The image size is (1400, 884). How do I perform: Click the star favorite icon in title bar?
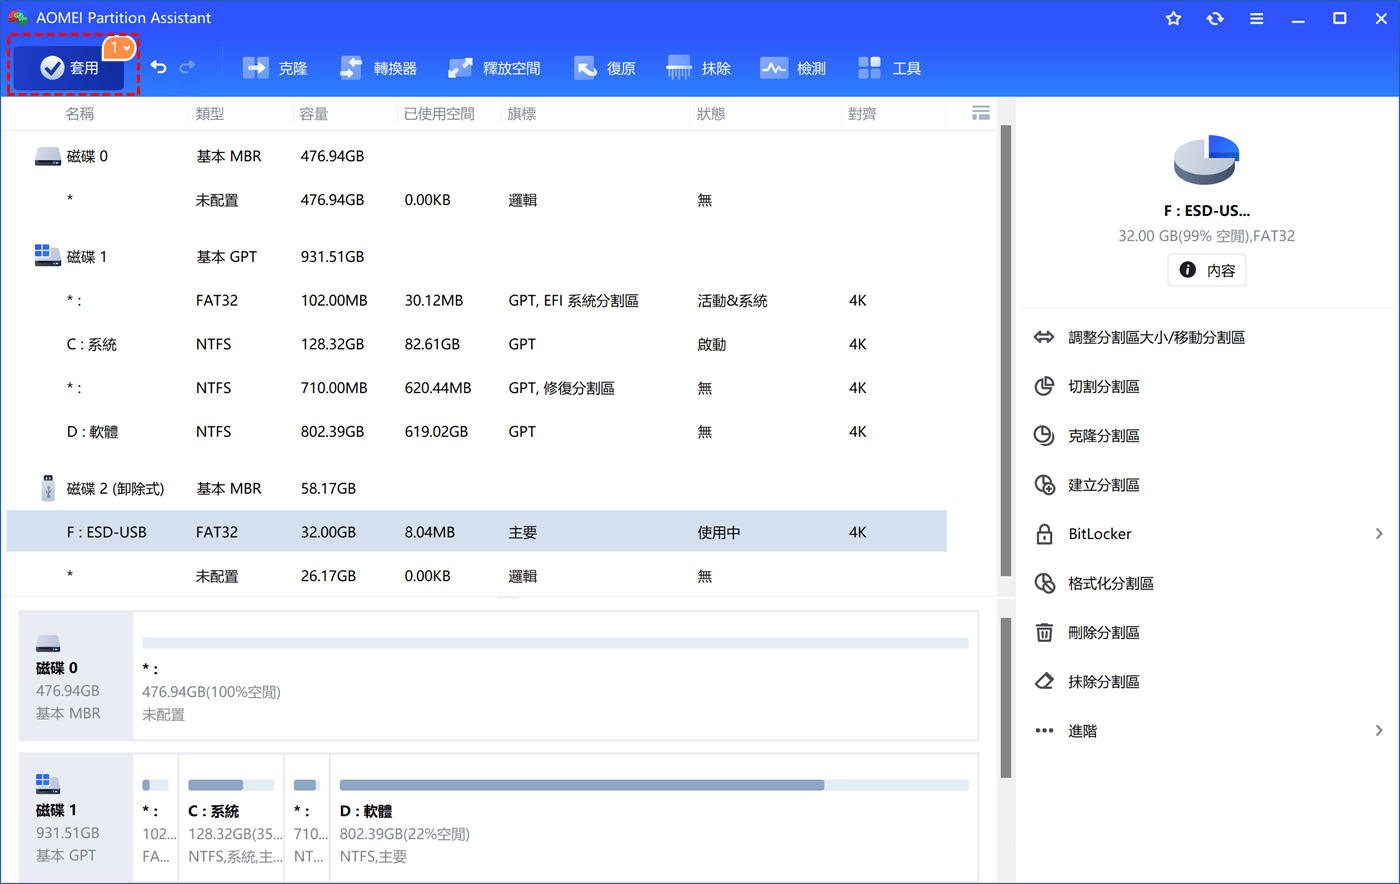1174,18
